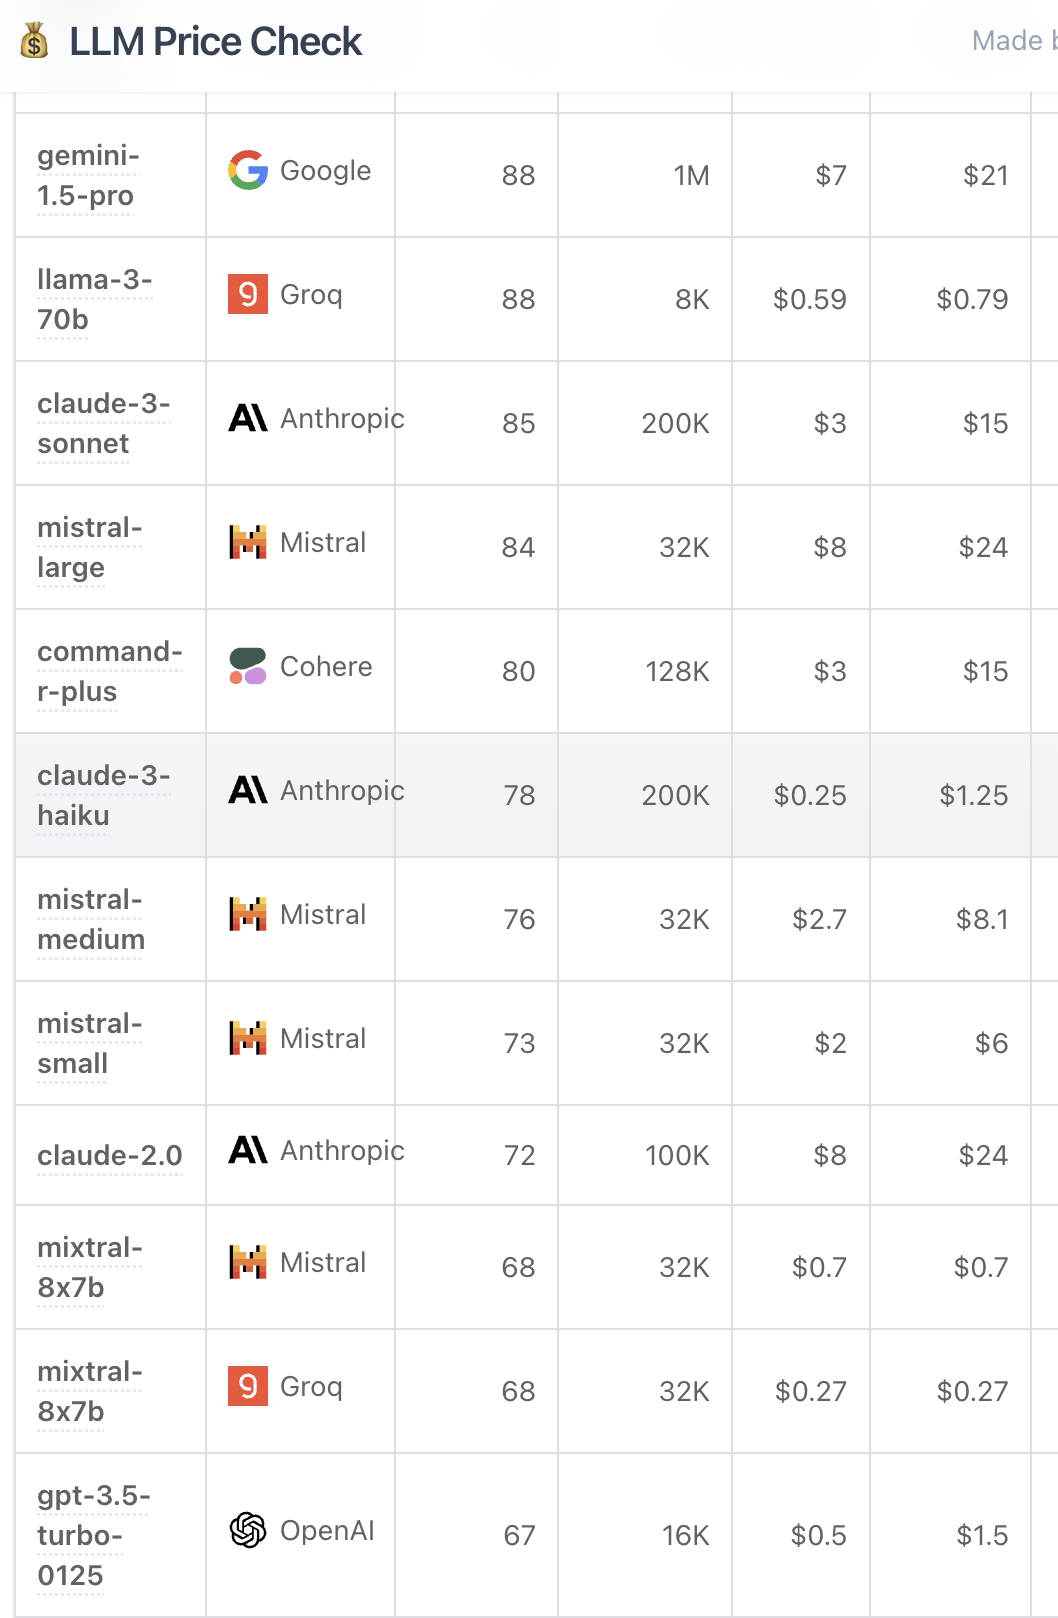
Task: Open the llama-3-70b model link
Action: click(x=95, y=299)
